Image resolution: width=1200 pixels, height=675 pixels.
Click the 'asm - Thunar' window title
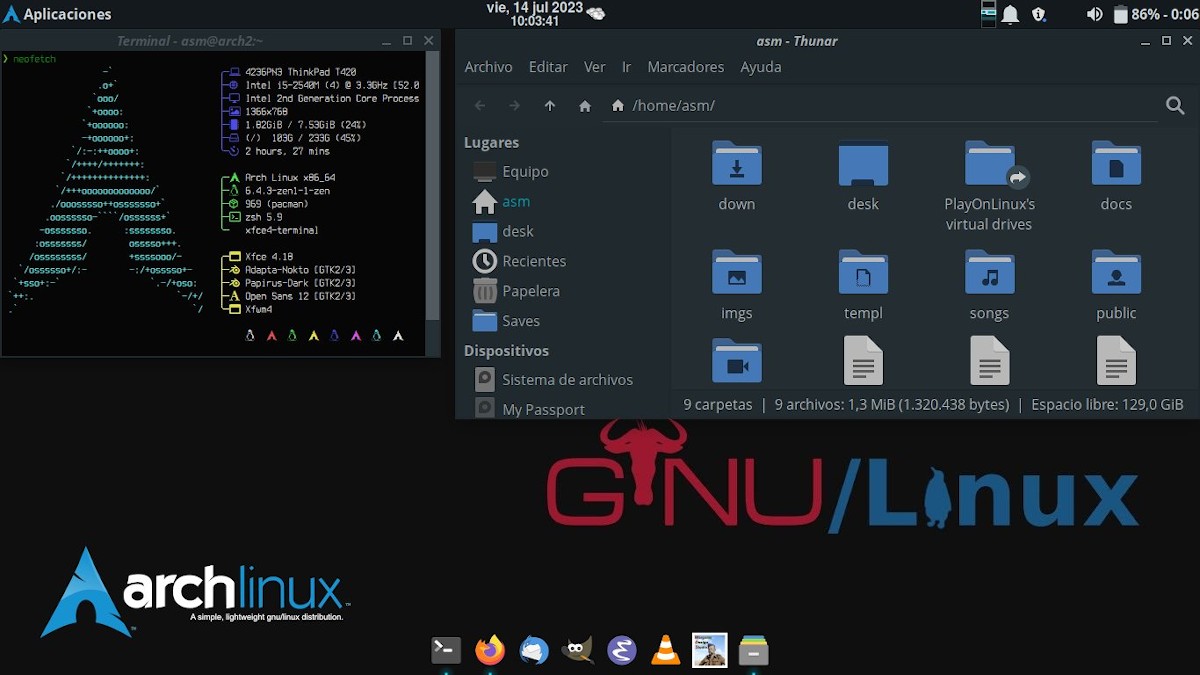pos(797,41)
